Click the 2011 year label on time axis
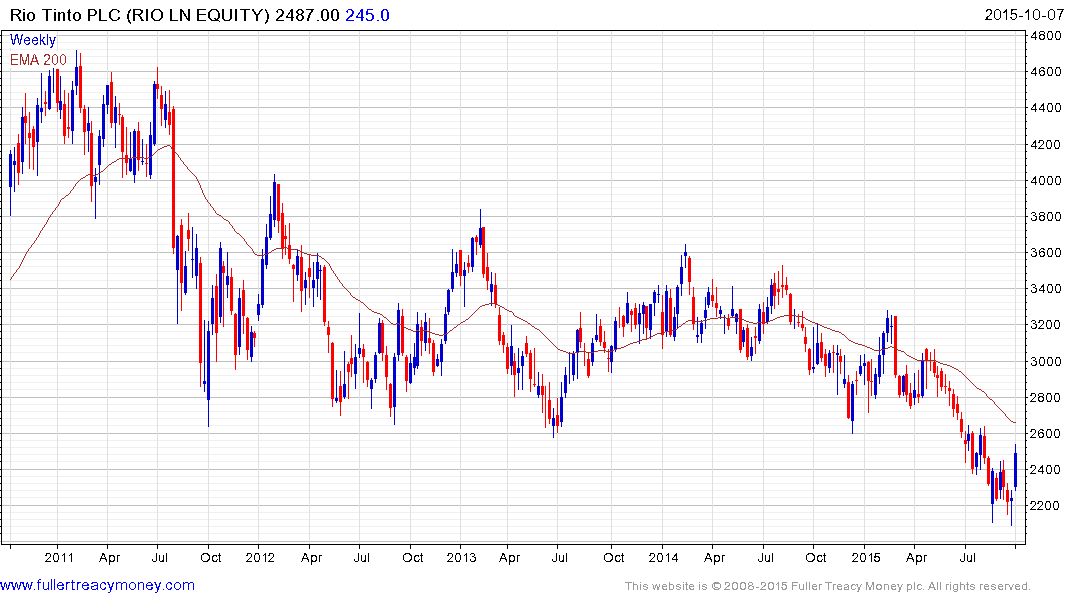1075x600 pixels. [59, 557]
